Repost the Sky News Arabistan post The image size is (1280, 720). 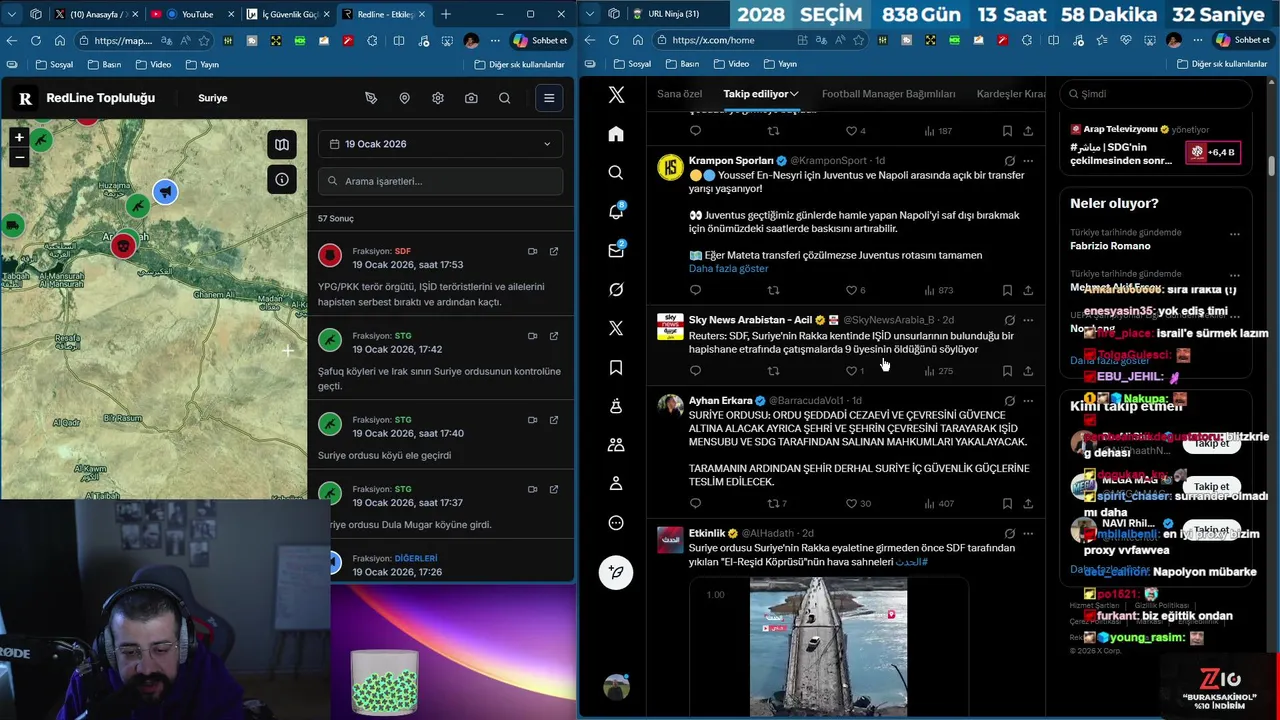coord(773,371)
